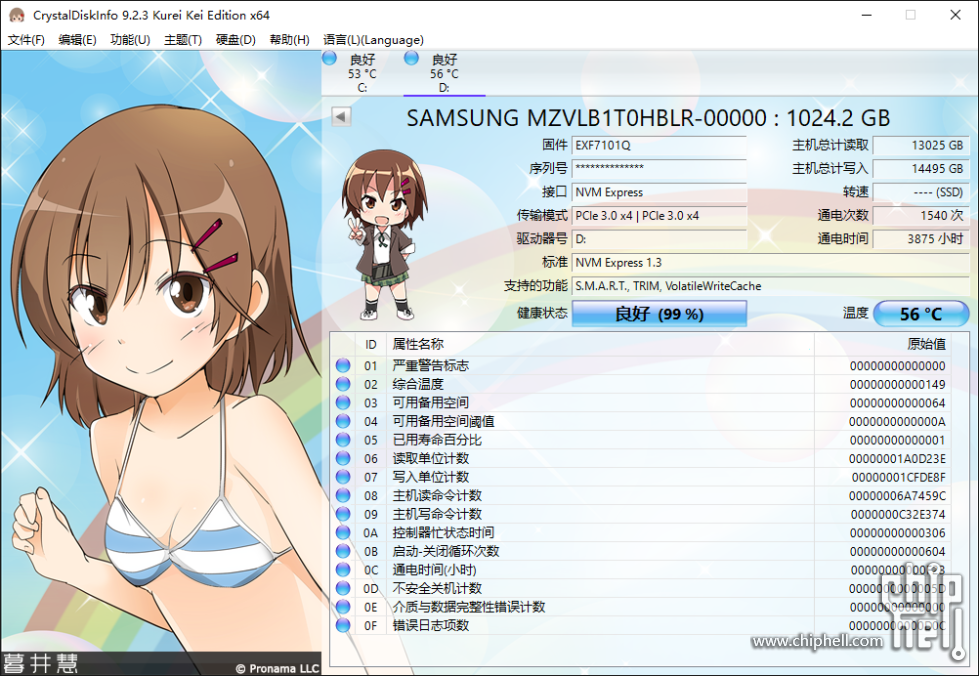
Task: Click the 原始值 column header
Action: [883, 344]
